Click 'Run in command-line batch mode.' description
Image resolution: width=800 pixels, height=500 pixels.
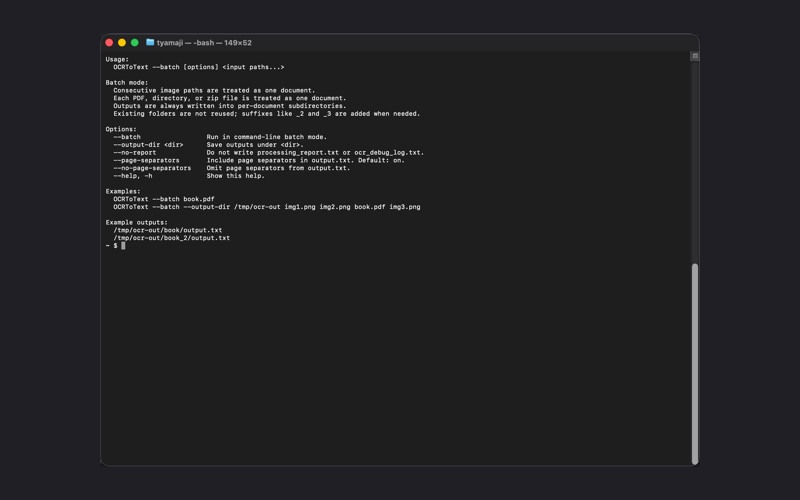tap(267, 137)
